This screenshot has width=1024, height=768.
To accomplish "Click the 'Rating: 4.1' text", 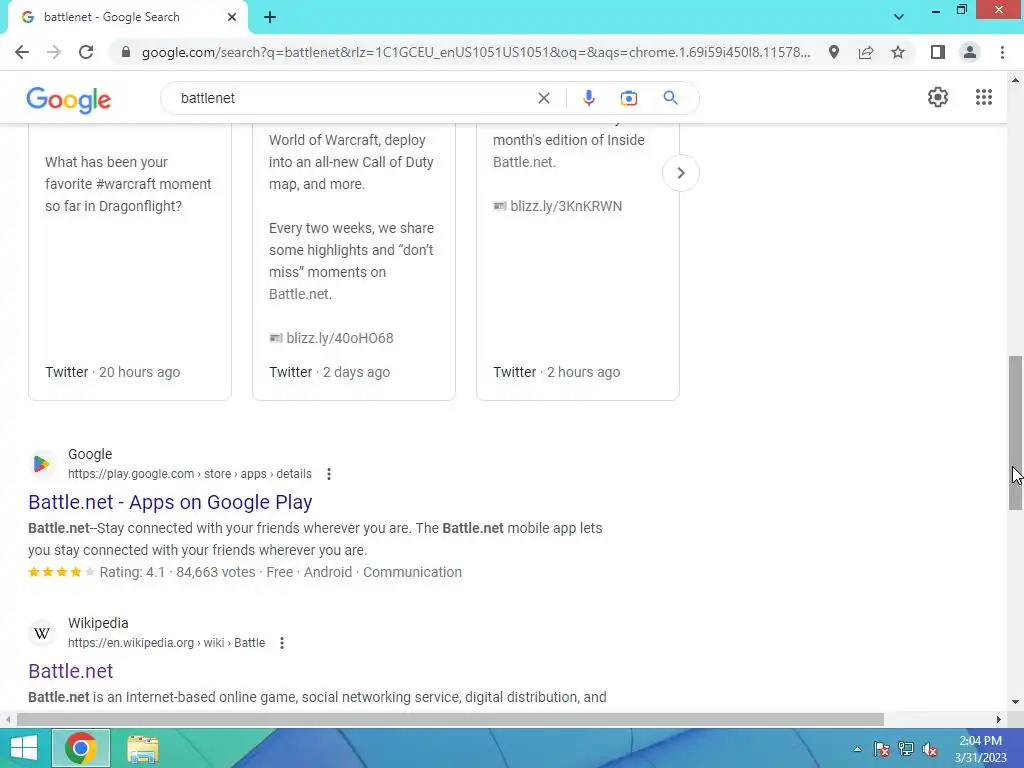I will (132, 572).
